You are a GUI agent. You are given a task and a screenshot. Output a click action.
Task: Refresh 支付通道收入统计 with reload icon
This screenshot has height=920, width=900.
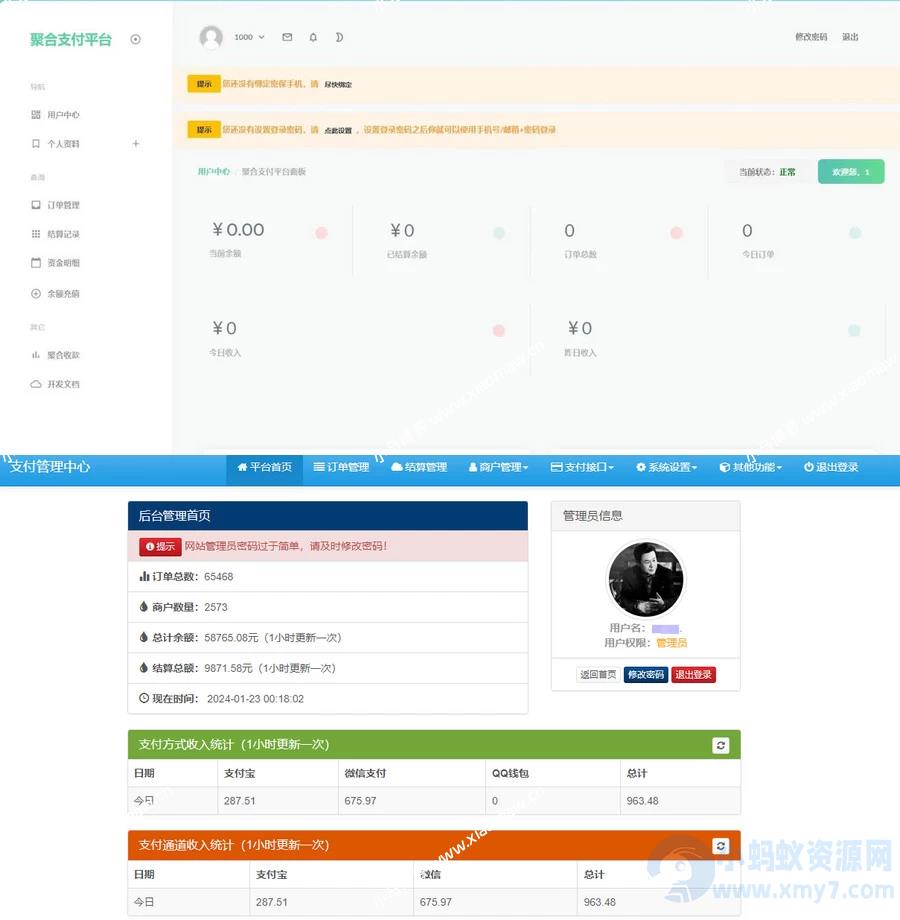pyautogui.click(x=720, y=845)
